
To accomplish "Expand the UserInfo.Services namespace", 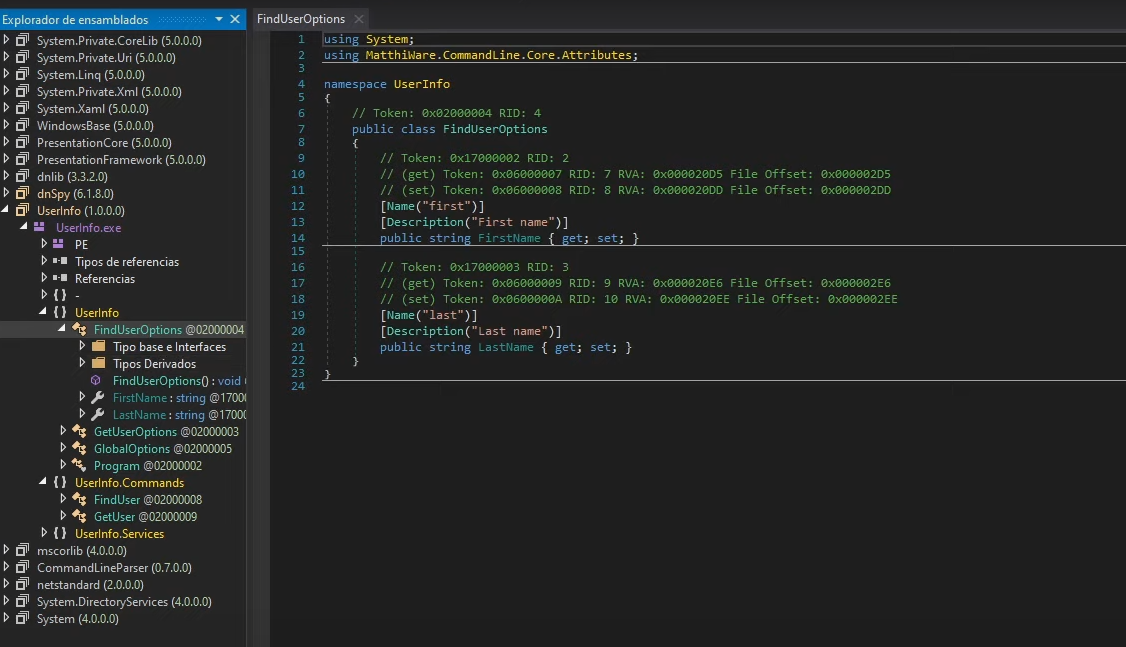I will point(44,533).
